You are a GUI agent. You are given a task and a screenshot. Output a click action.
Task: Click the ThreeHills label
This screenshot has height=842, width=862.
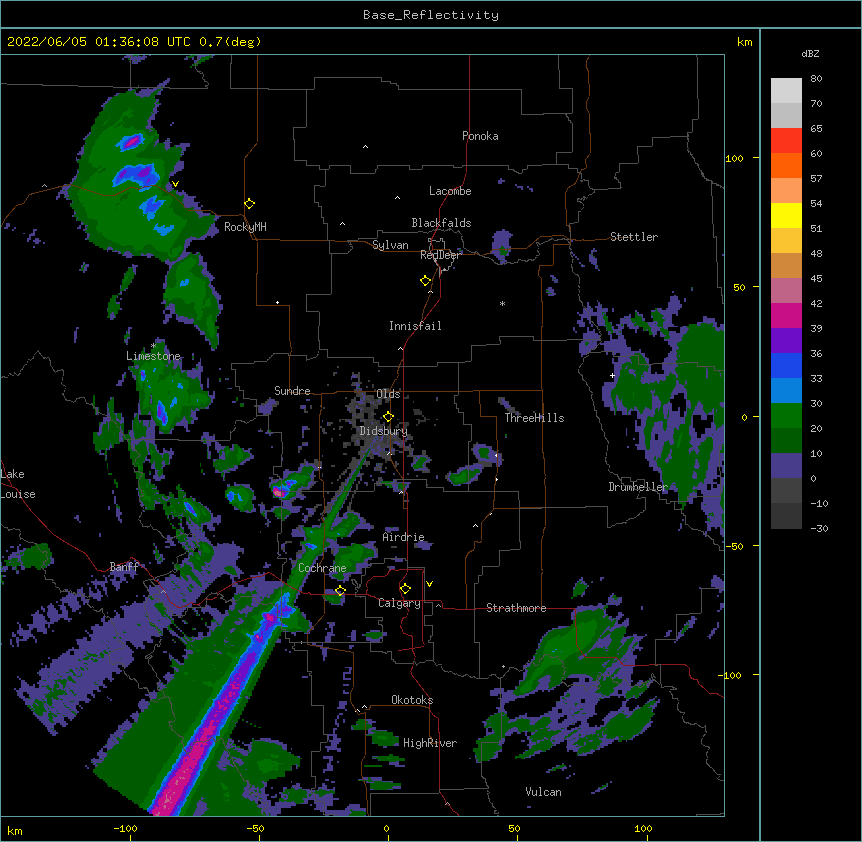coord(534,418)
